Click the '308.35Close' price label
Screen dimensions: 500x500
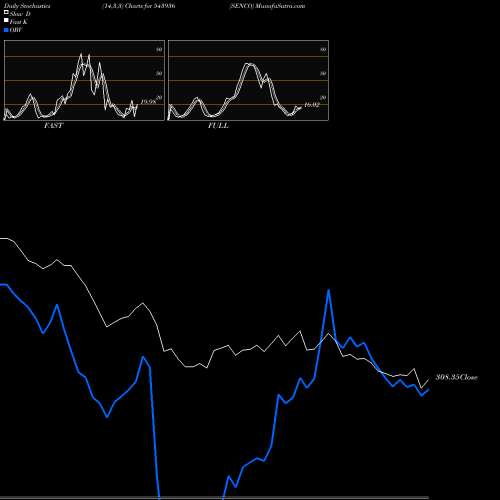[x=457, y=377]
